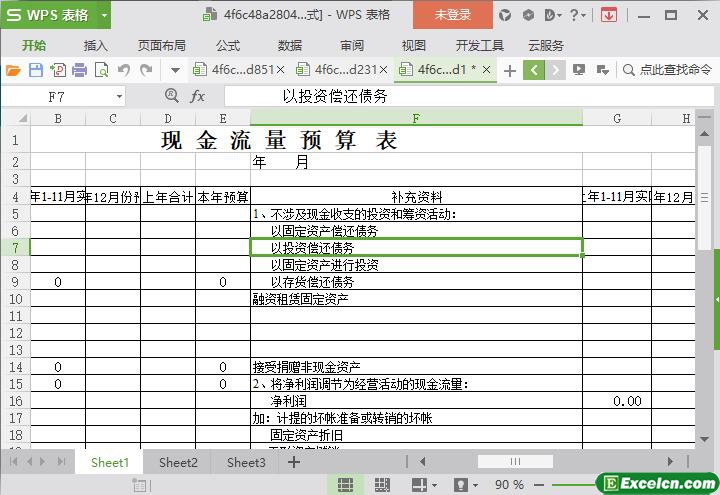Click the 点此查找命令 command search box
This screenshot has width=720, height=495.
tap(667, 70)
